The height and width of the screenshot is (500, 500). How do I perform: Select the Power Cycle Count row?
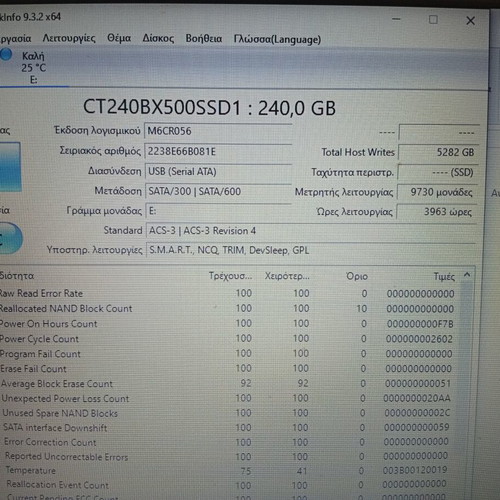tap(228, 339)
